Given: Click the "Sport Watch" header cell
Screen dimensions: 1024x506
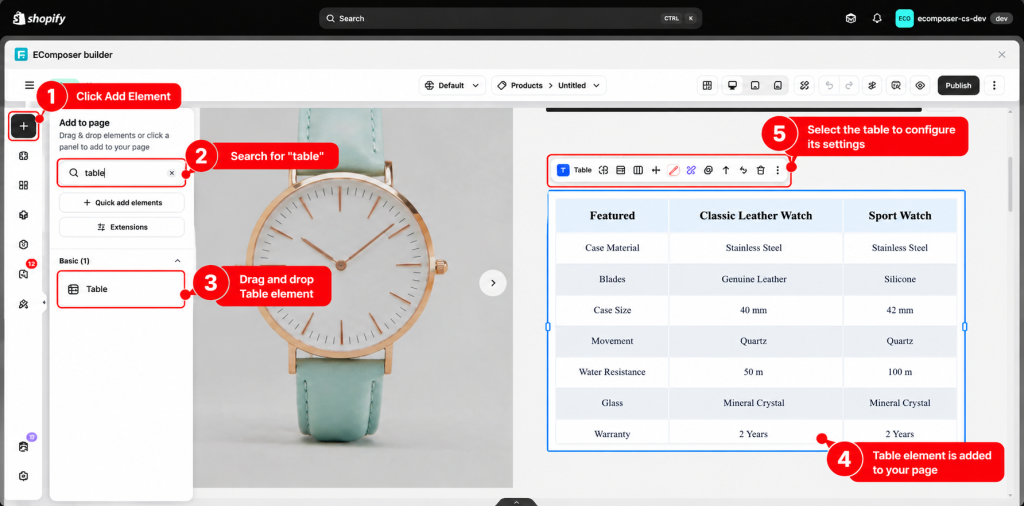Looking at the screenshot, I should tap(900, 215).
